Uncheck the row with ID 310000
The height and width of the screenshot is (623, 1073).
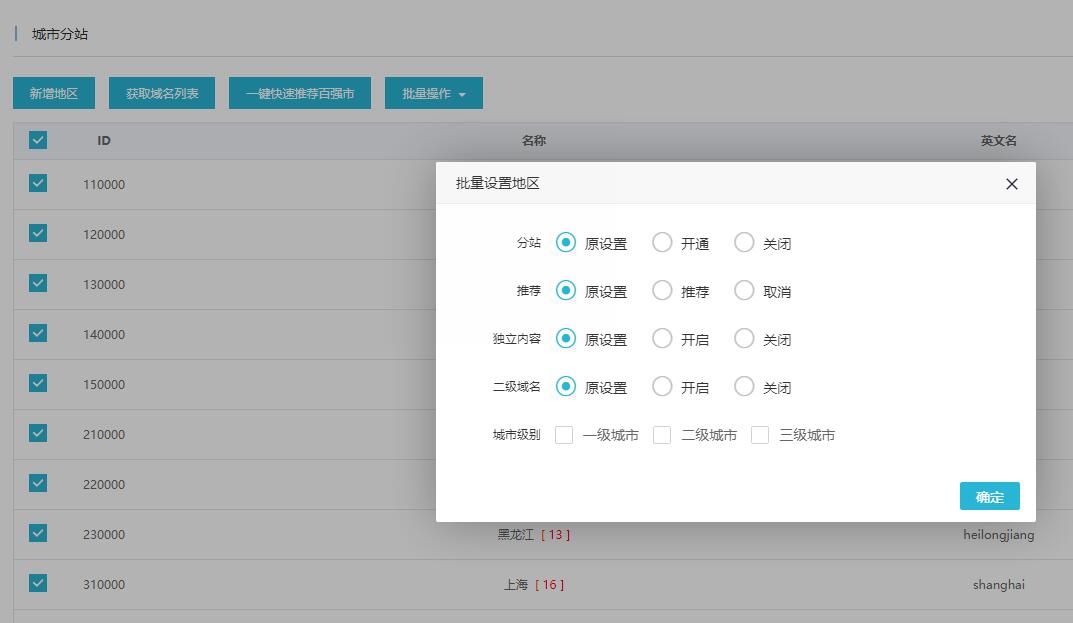pos(38,584)
